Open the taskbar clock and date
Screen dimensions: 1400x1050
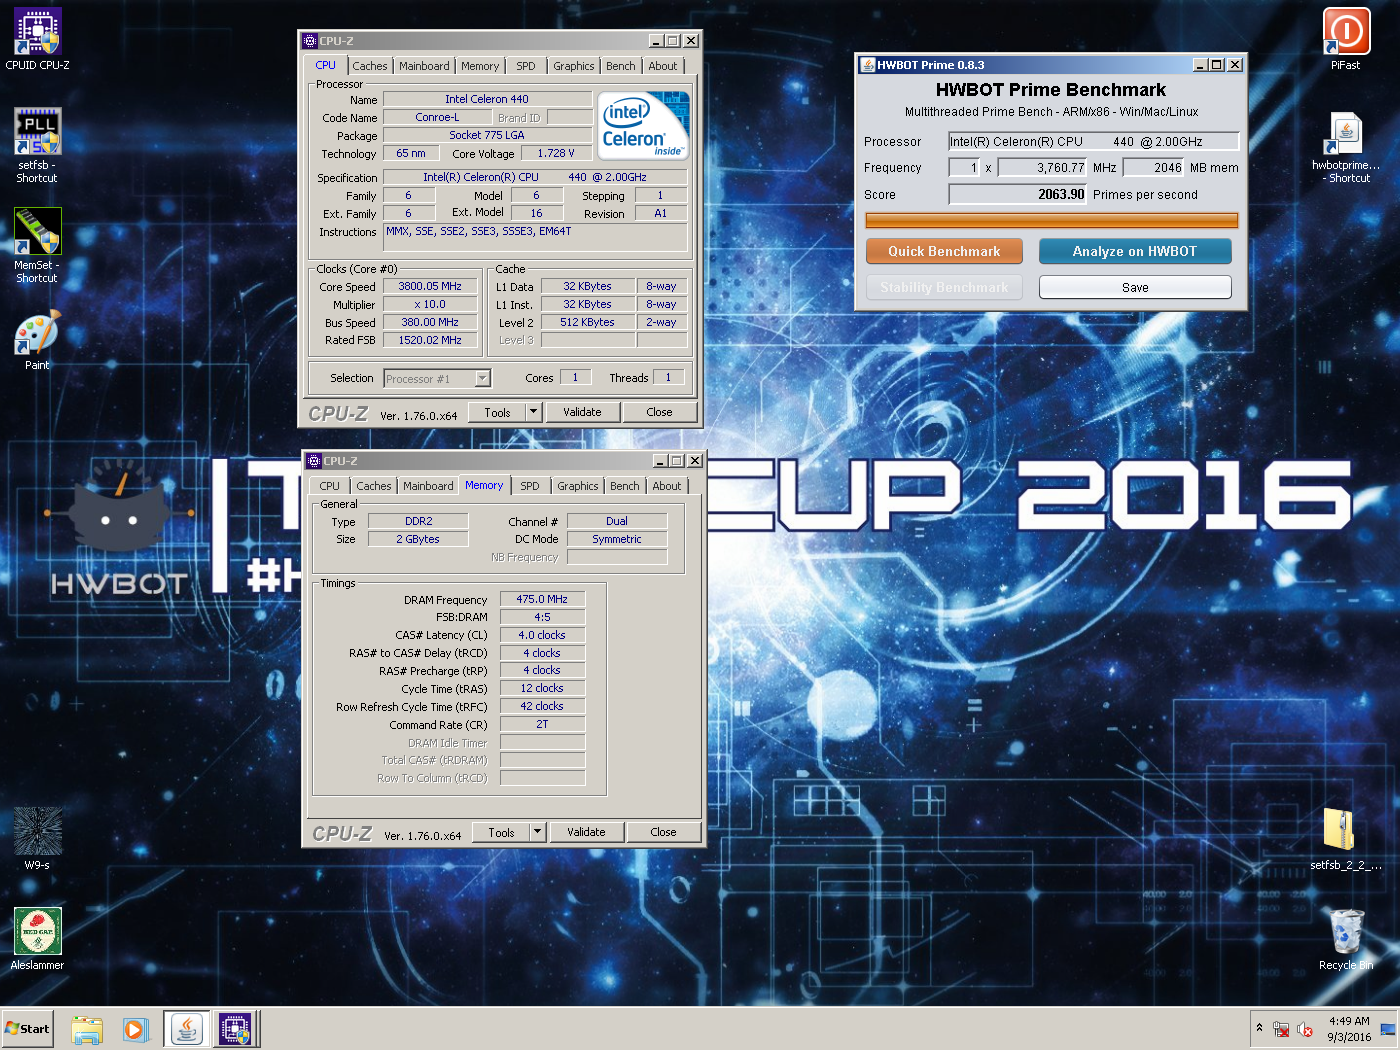(1349, 1029)
